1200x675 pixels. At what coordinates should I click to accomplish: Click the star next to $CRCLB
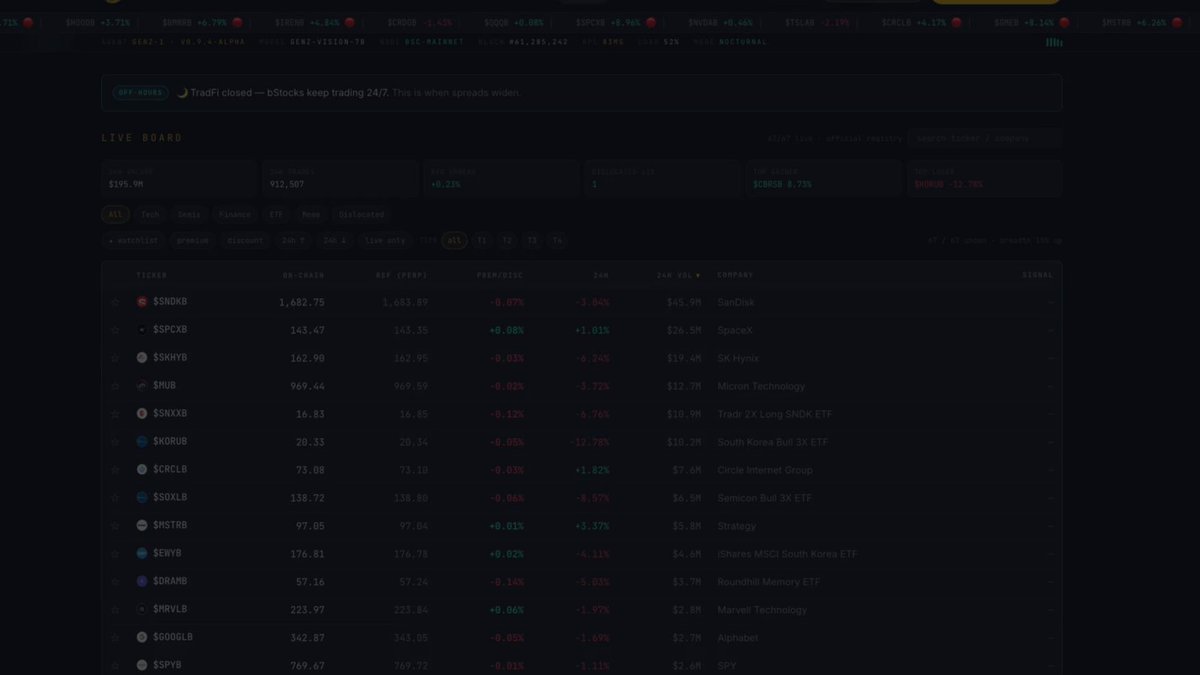[115, 470]
